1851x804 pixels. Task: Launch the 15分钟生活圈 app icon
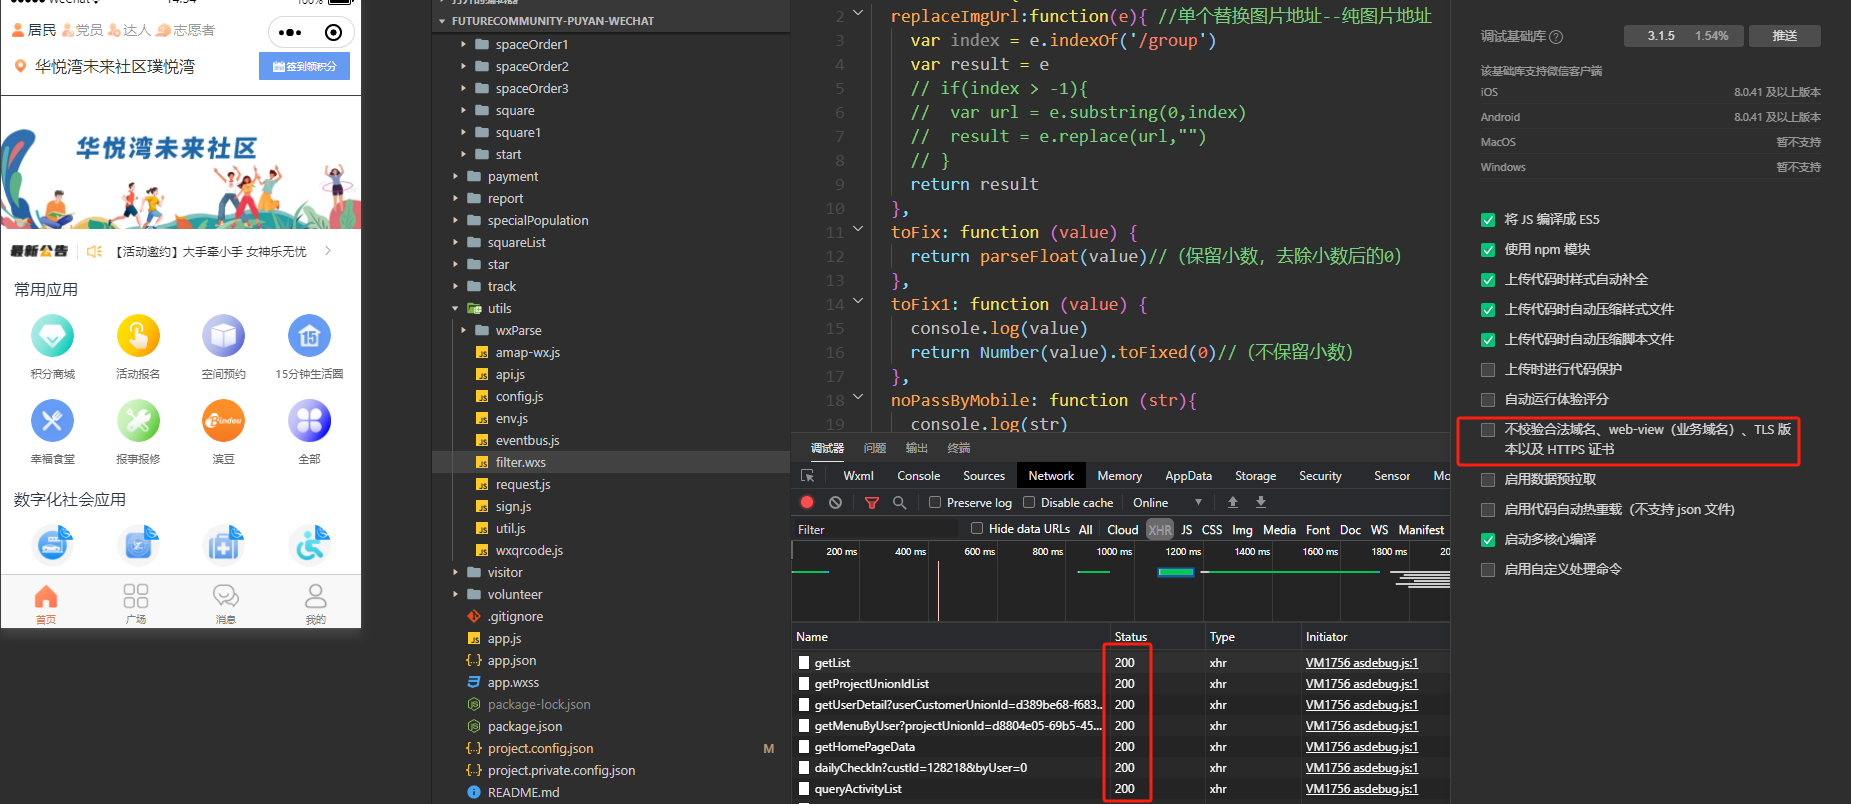tap(309, 336)
